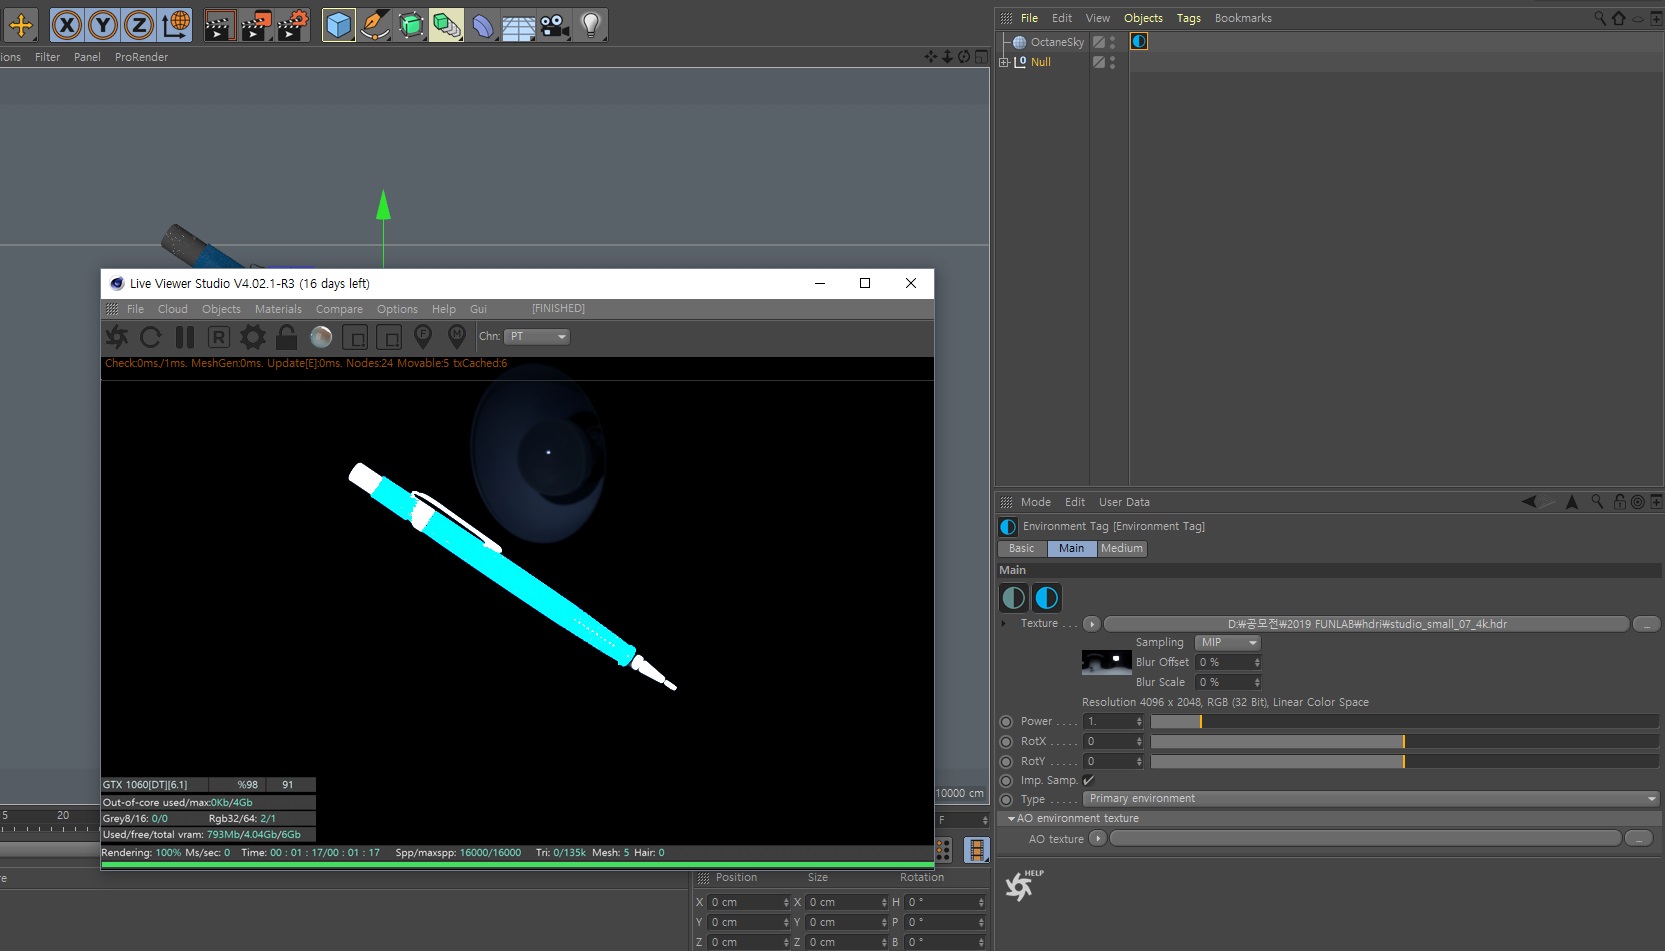
Task: Click the HDRI texture preview thumbnail
Action: point(1106,662)
